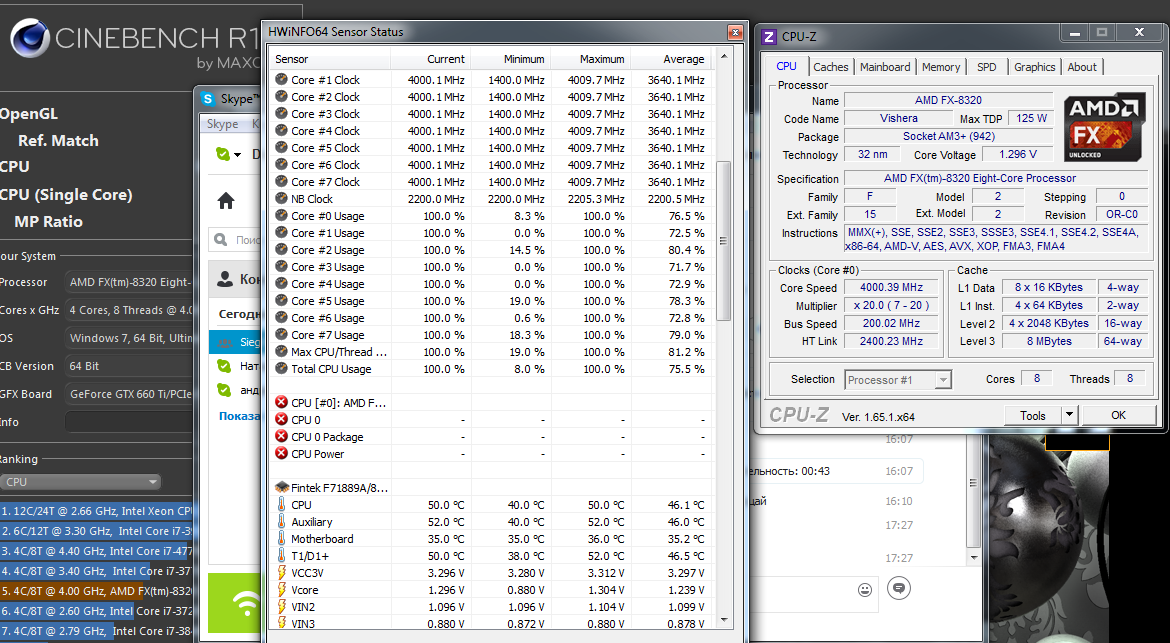Switch to the Caches tab in CPU-Z
This screenshot has height=643, width=1170.
click(830, 67)
